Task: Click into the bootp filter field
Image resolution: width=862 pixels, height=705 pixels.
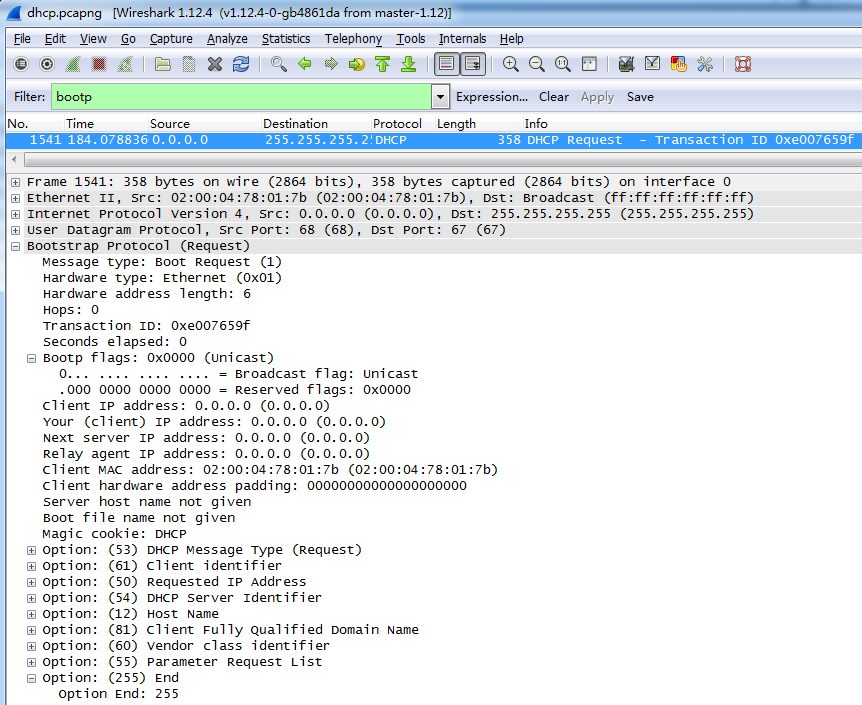Action: (242, 97)
